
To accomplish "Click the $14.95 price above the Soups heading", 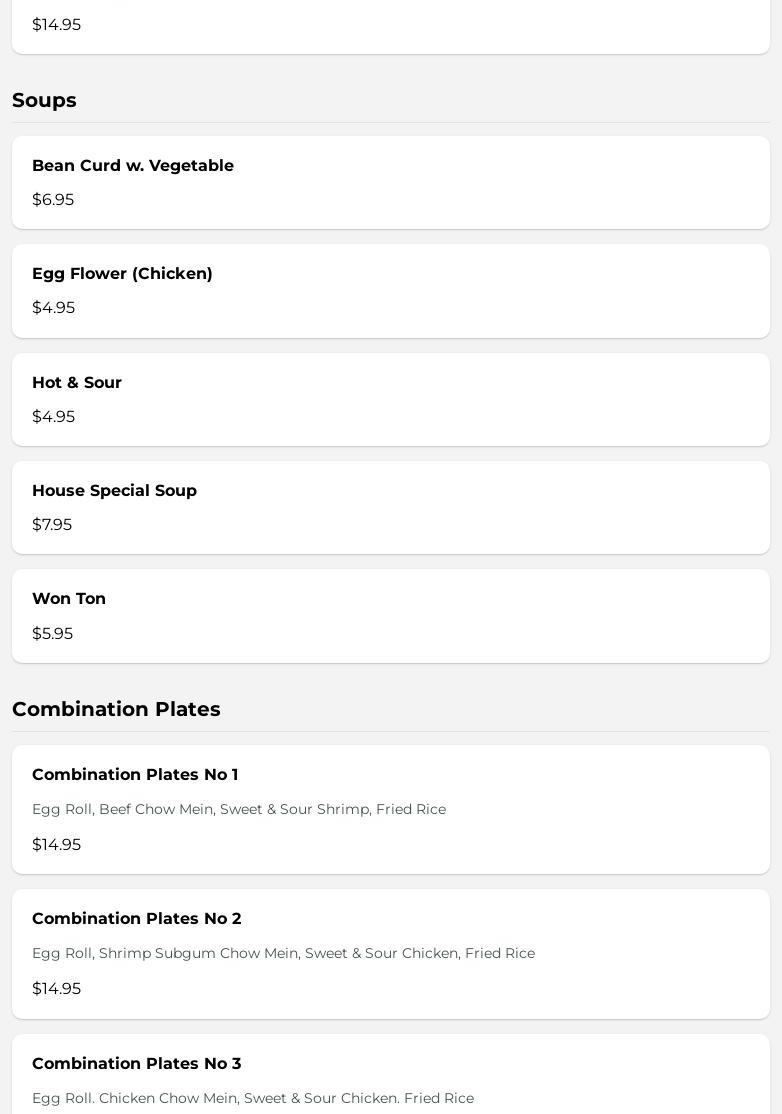I will [x=56, y=25].
